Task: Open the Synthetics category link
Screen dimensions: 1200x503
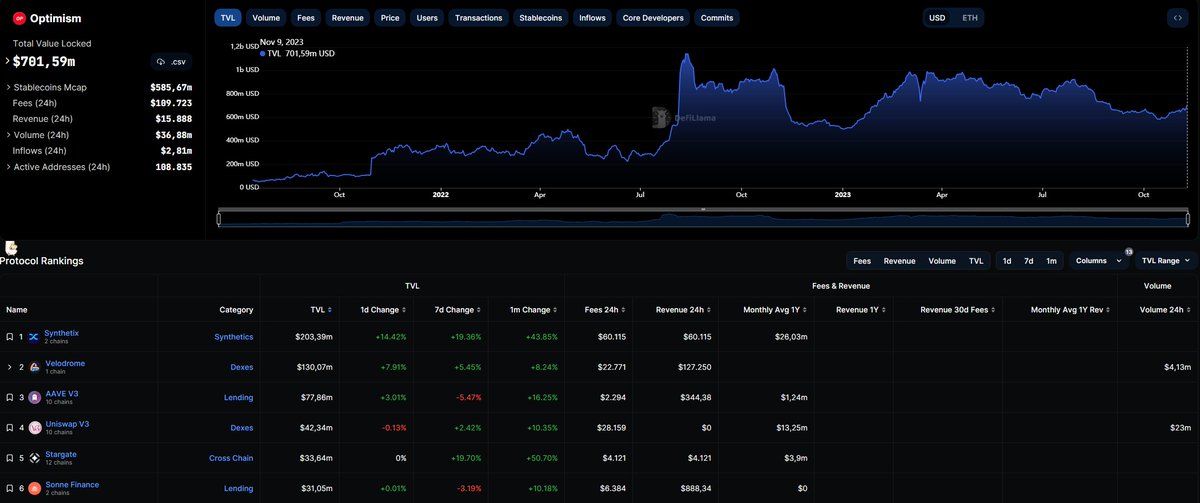Action: (x=234, y=337)
